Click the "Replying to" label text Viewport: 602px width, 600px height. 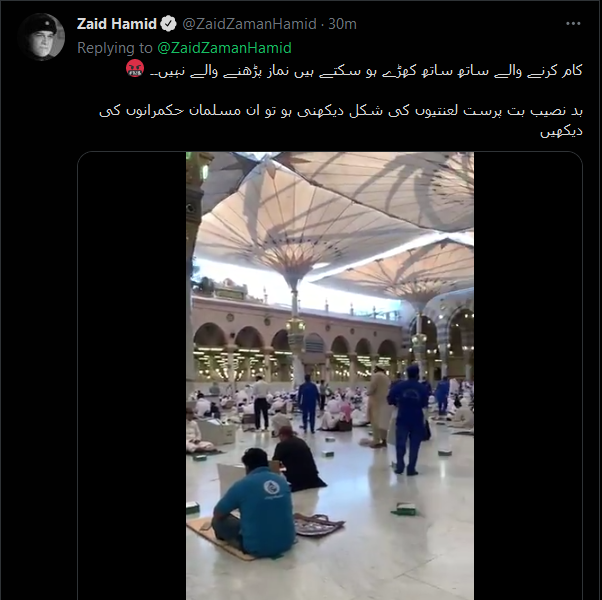coord(115,48)
